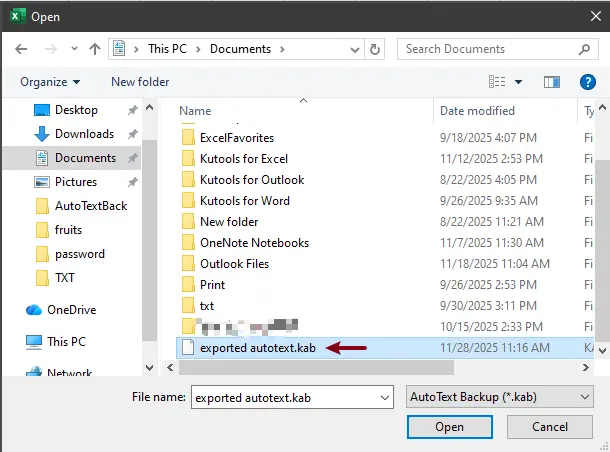Toggle the preview pane icon

(x=551, y=81)
